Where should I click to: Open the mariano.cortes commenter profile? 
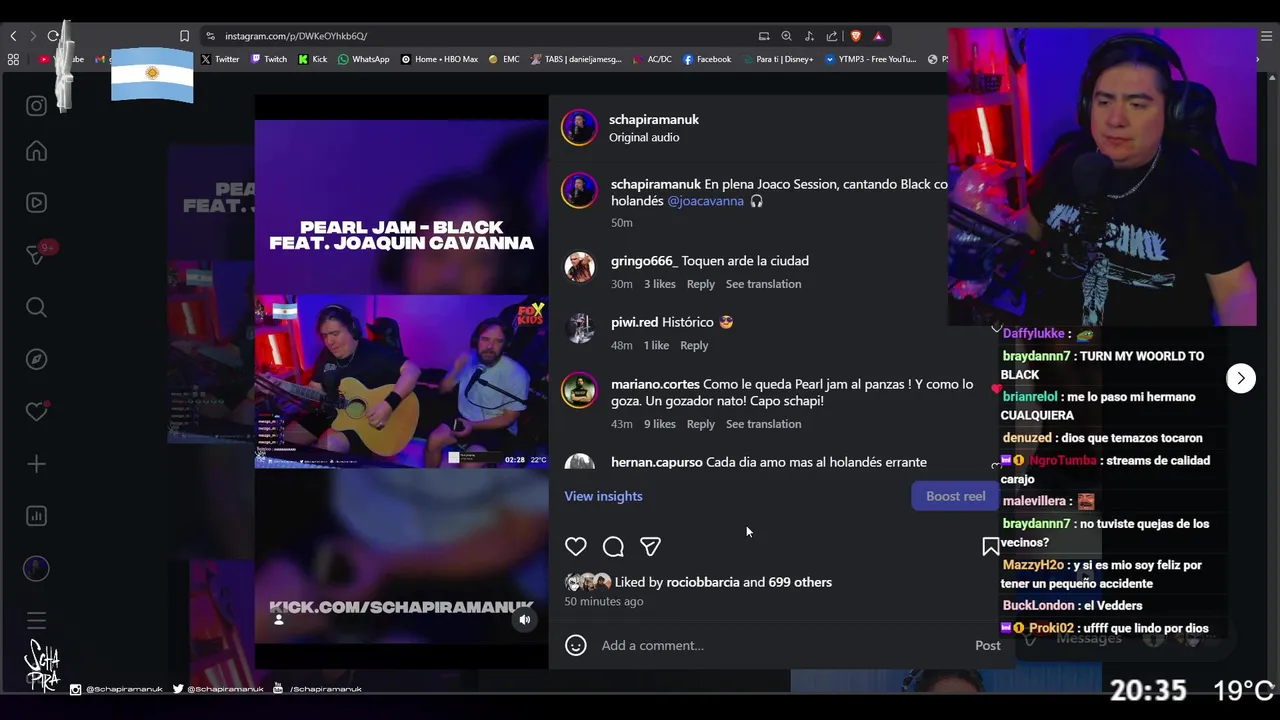click(x=655, y=384)
